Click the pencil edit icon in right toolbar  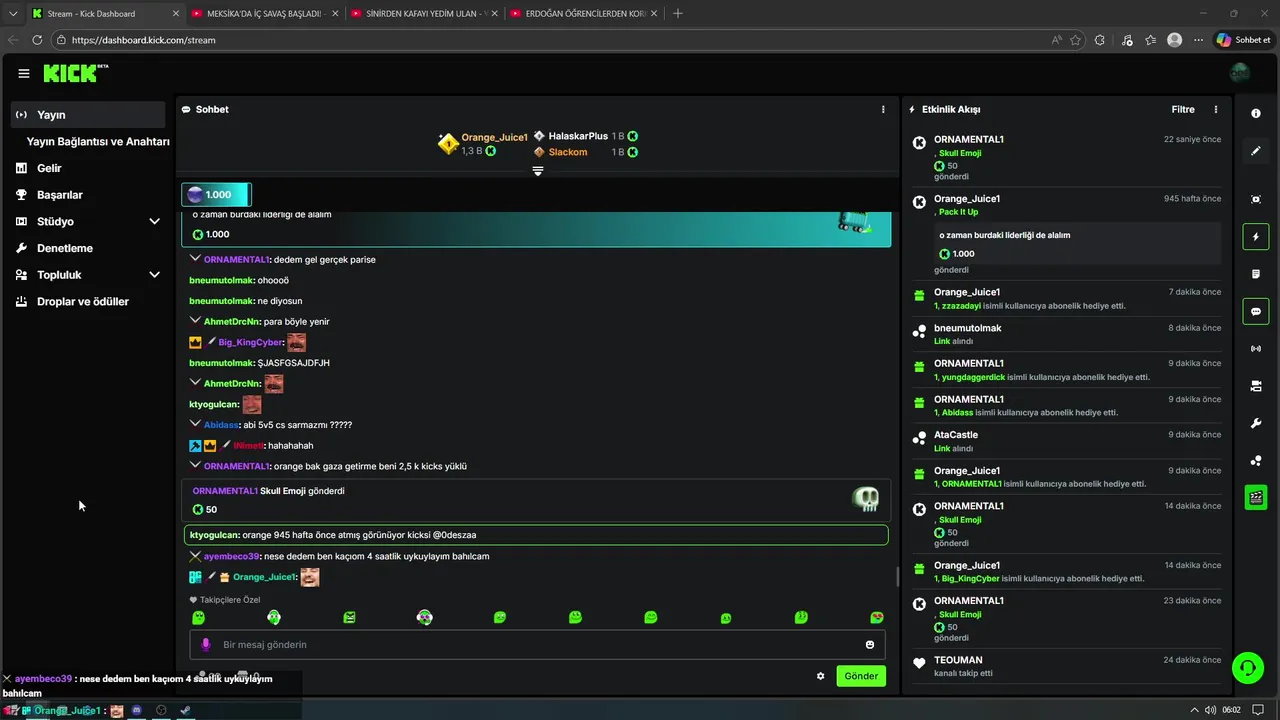1256,151
